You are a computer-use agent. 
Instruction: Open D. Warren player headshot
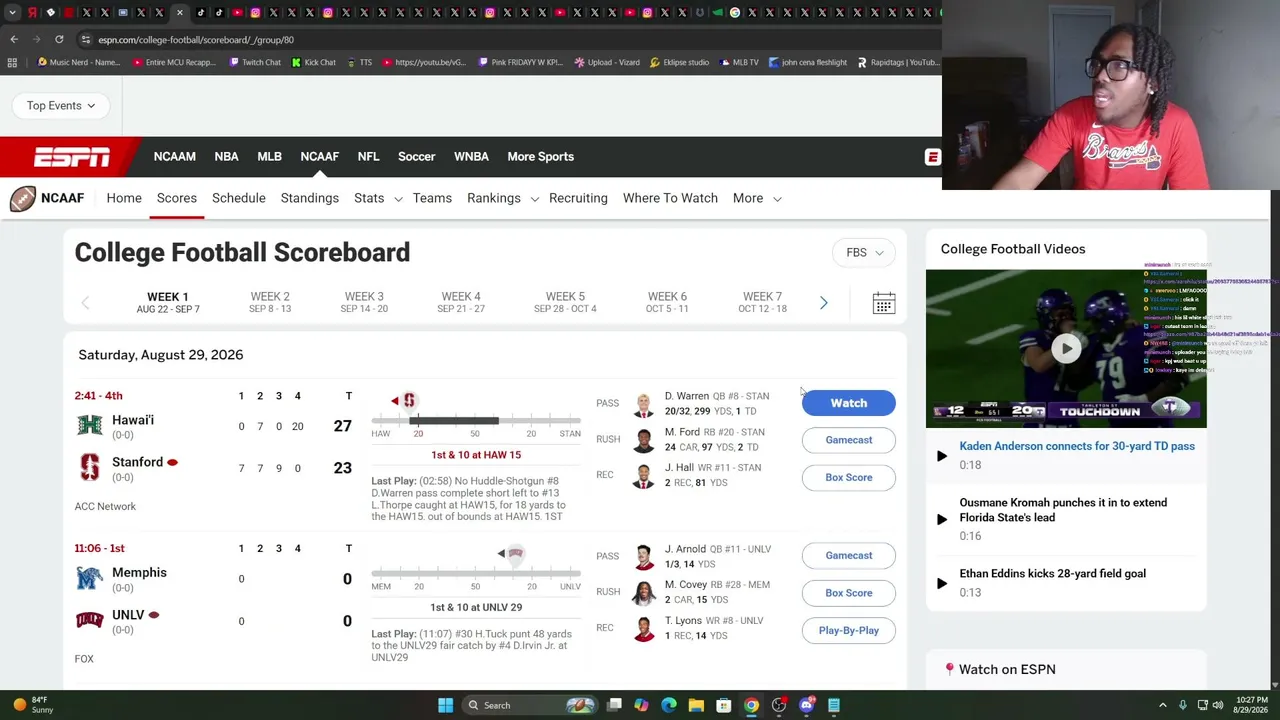(x=644, y=404)
